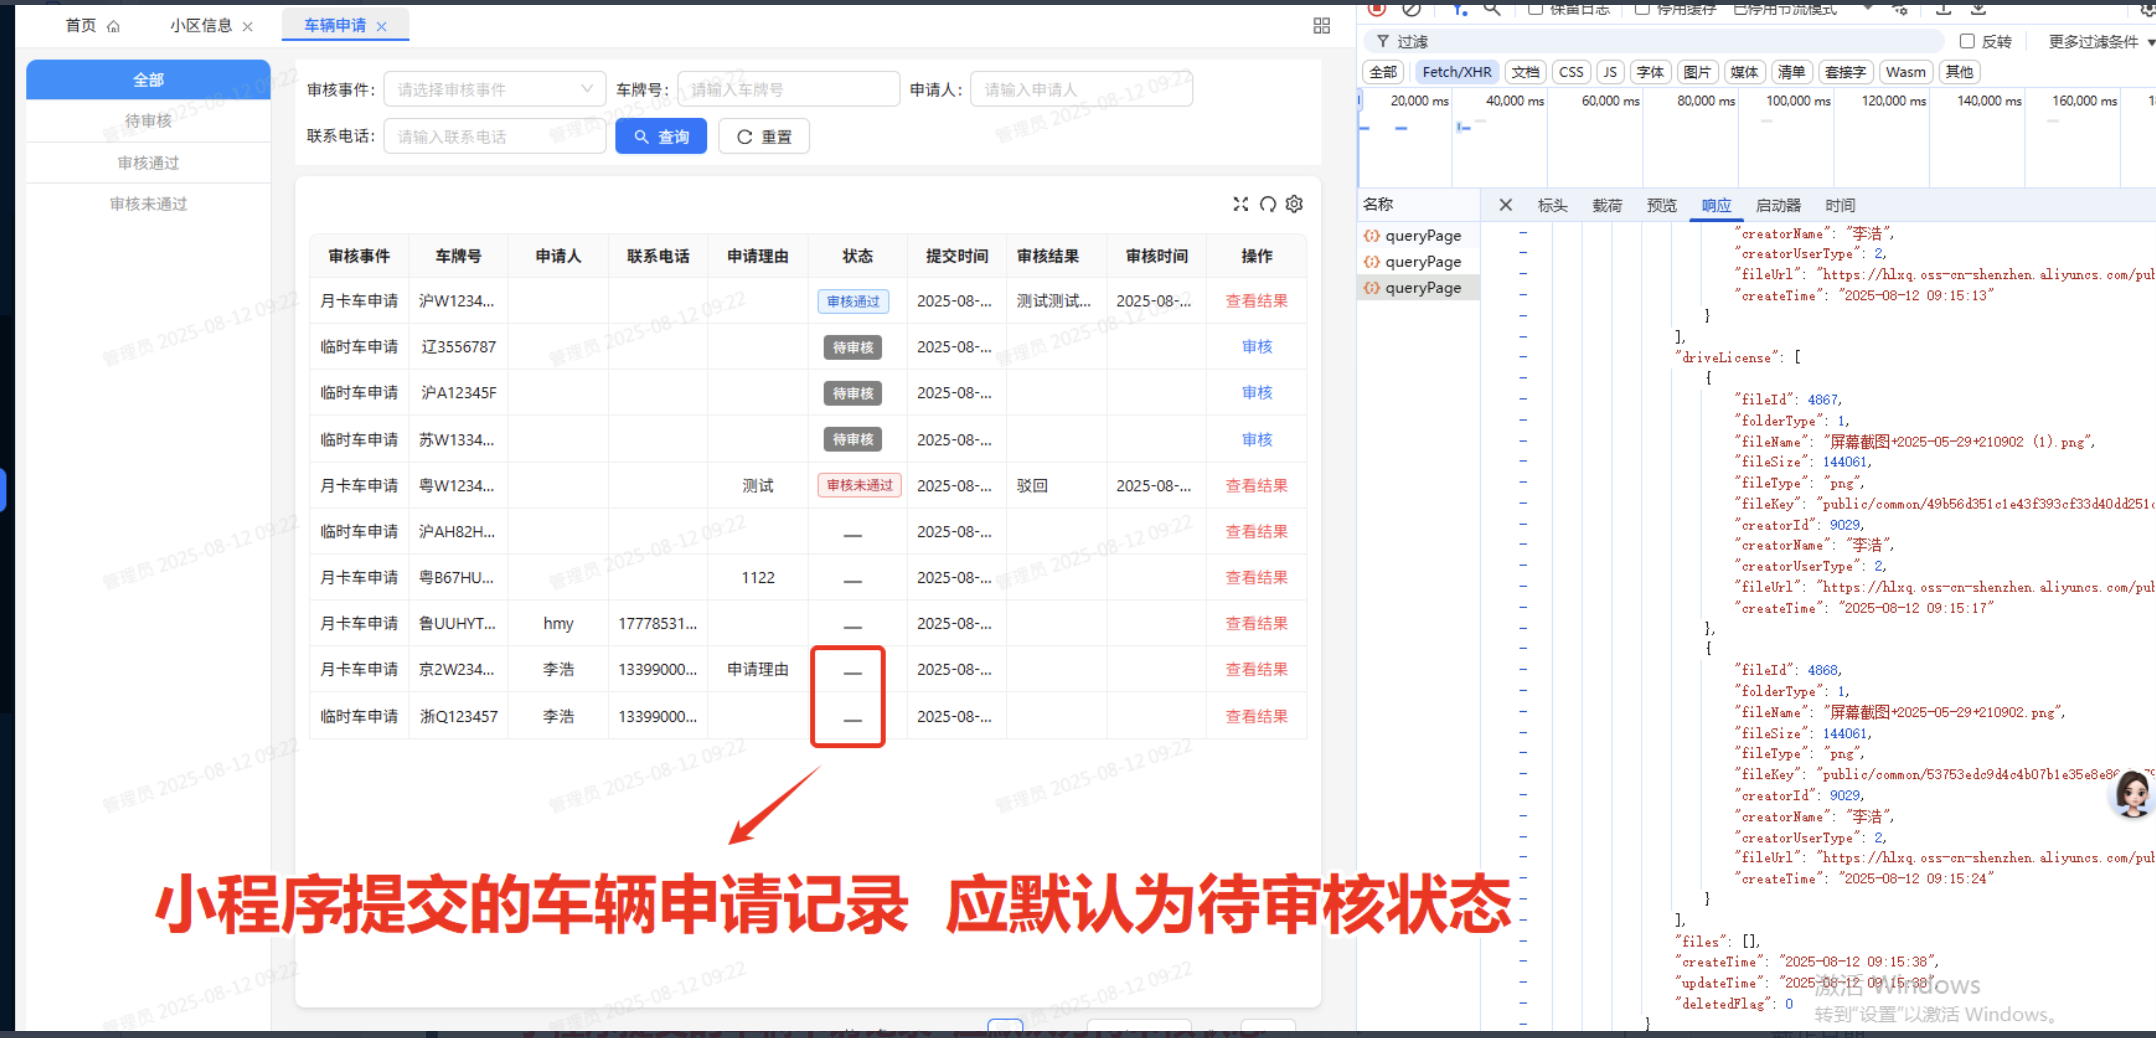Switch to the 载荷 tab in DevTools
Viewport: 2156px width, 1038px height.
tap(1607, 205)
